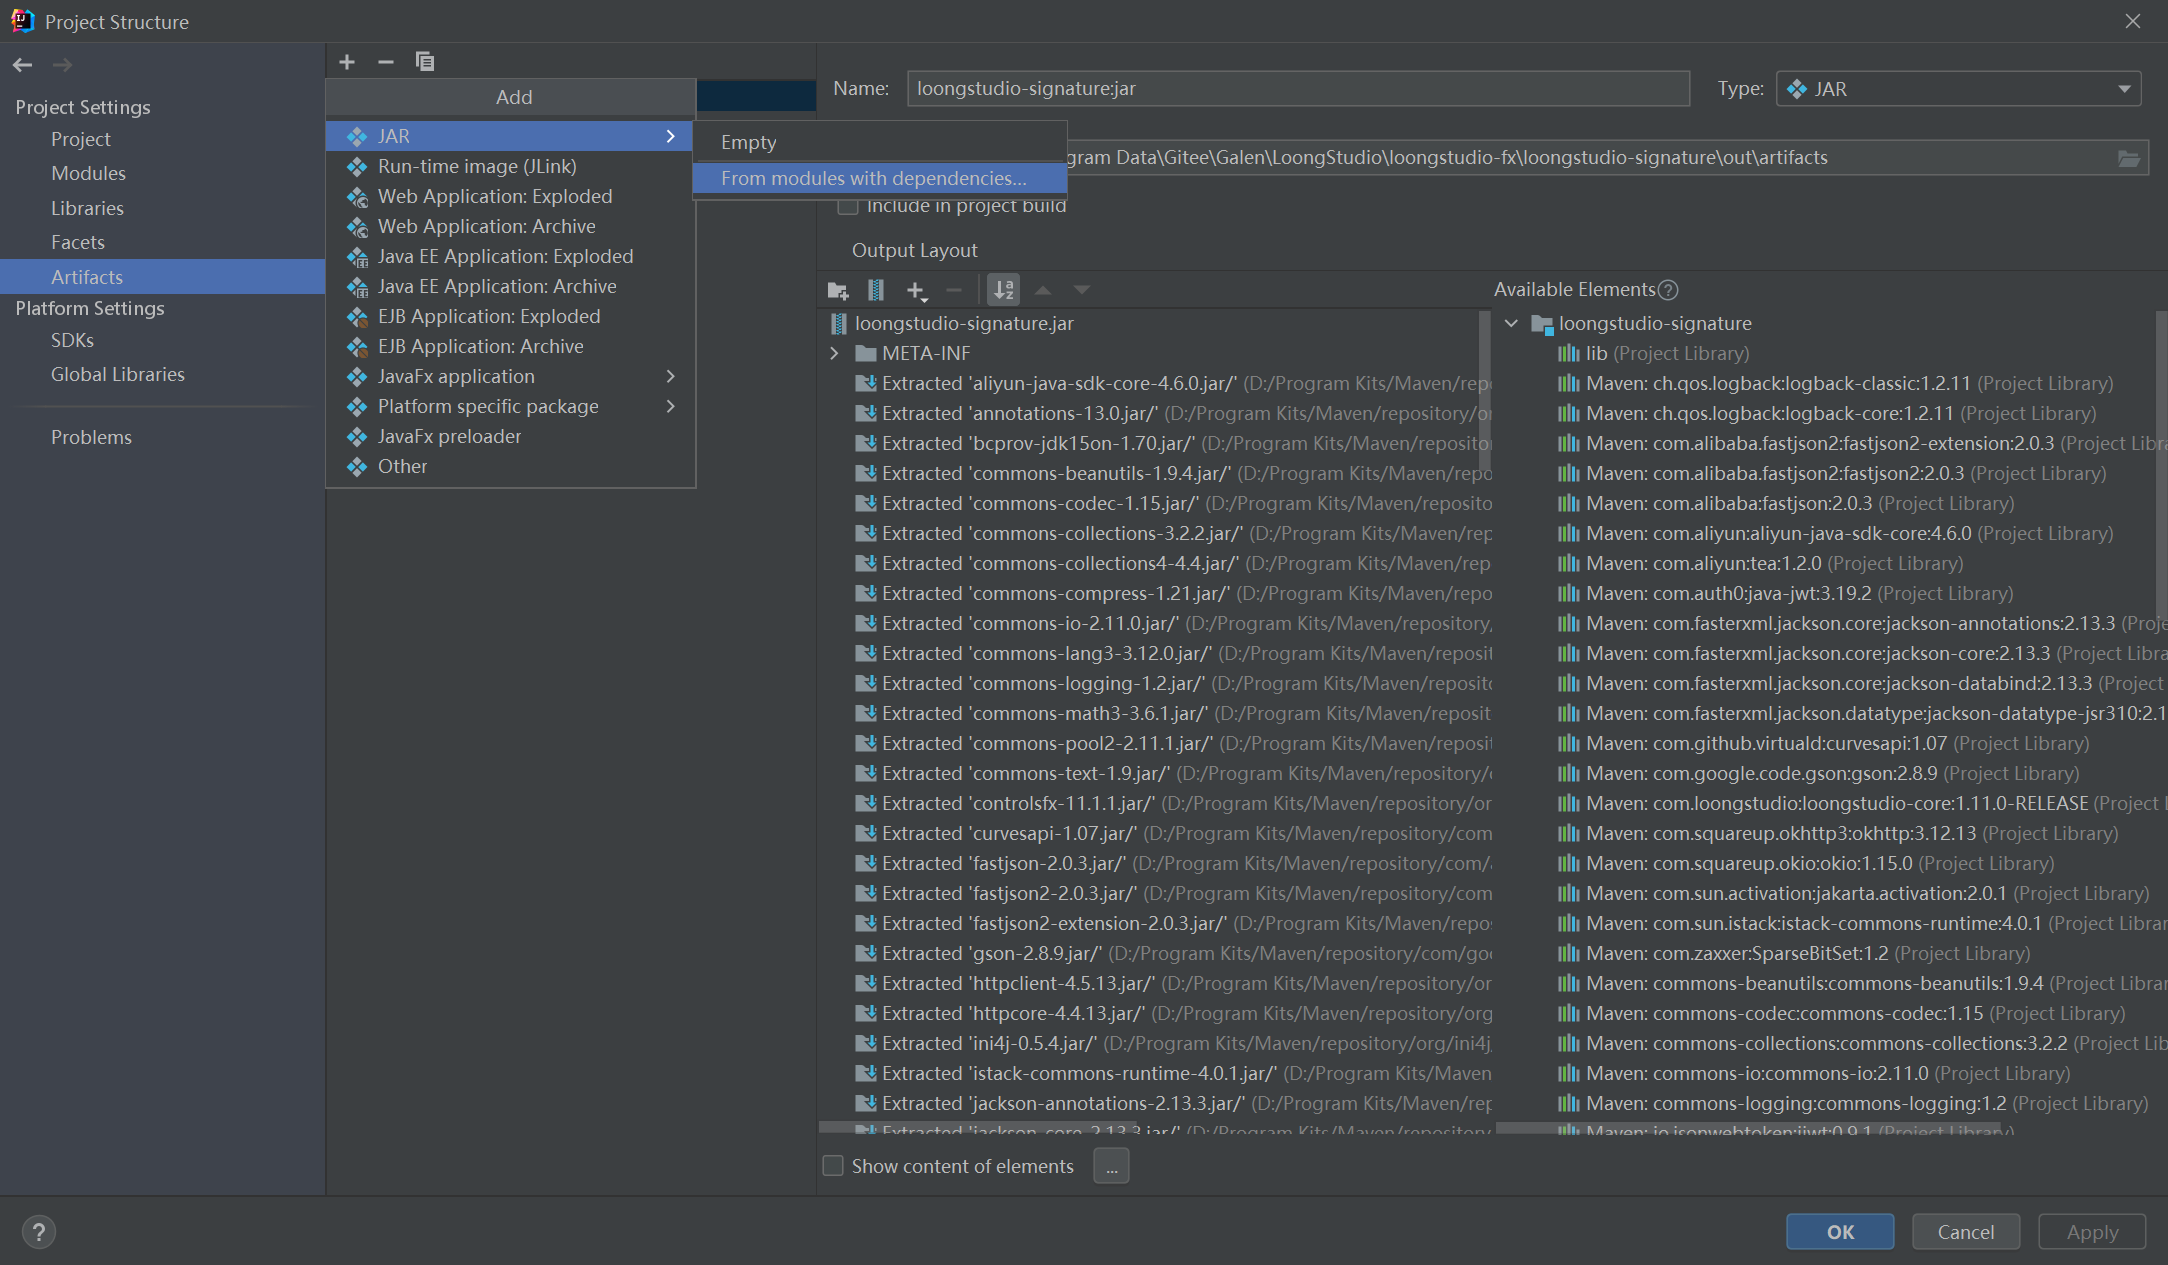This screenshot has width=2168, height=1265.
Task: Select EJB Application: Archive
Action: pyautogui.click(x=510, y=346)
